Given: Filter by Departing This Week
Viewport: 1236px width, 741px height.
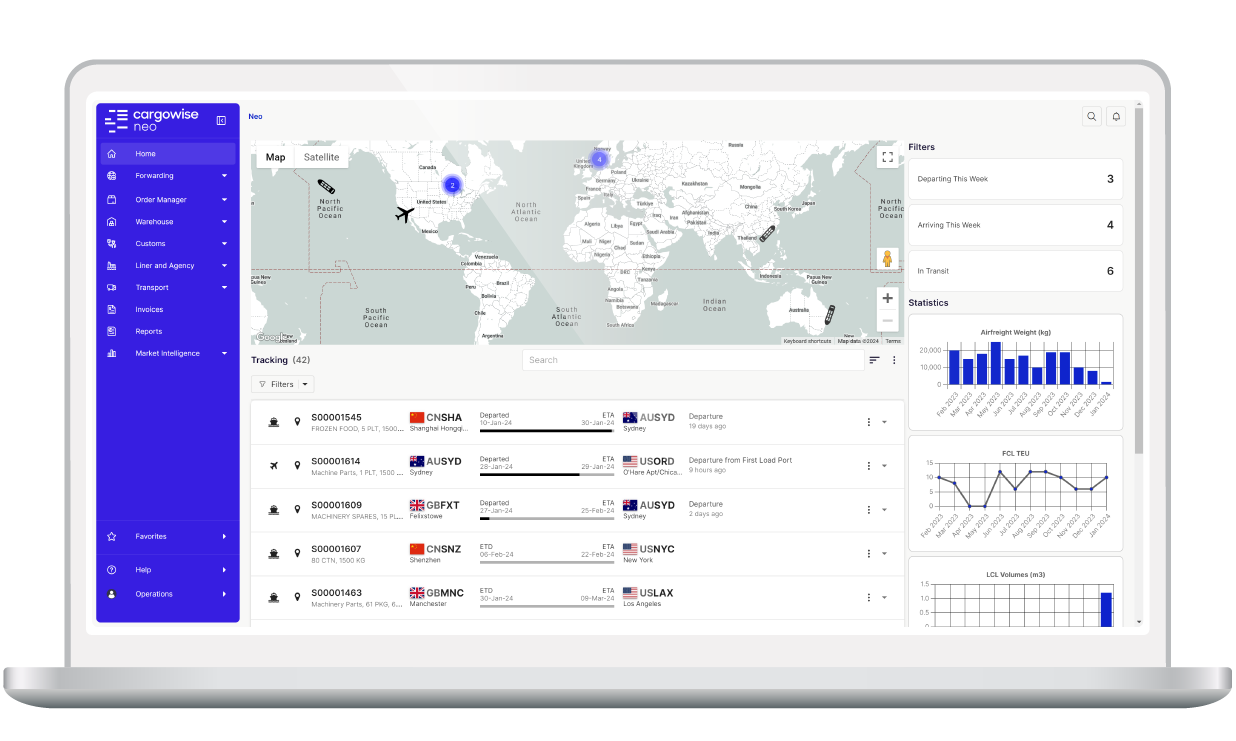Looking at the screenshot, I should click(x=1015, y=179).
